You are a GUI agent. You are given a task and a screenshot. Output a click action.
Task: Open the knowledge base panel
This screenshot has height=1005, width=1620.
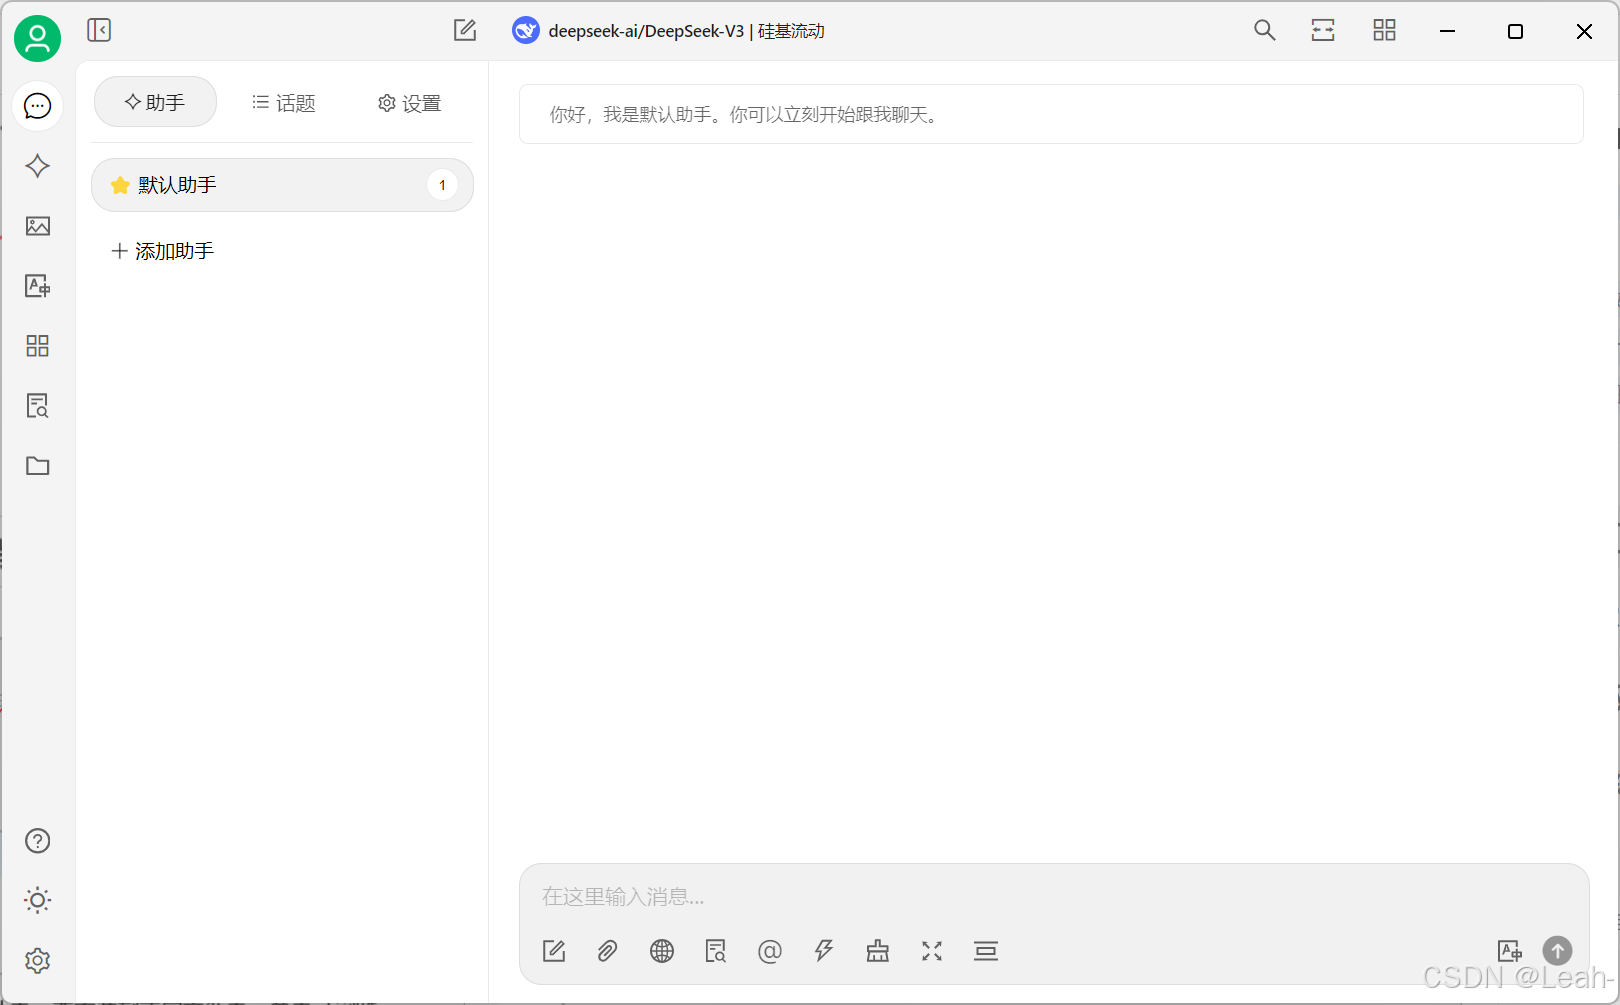[37, 405]
